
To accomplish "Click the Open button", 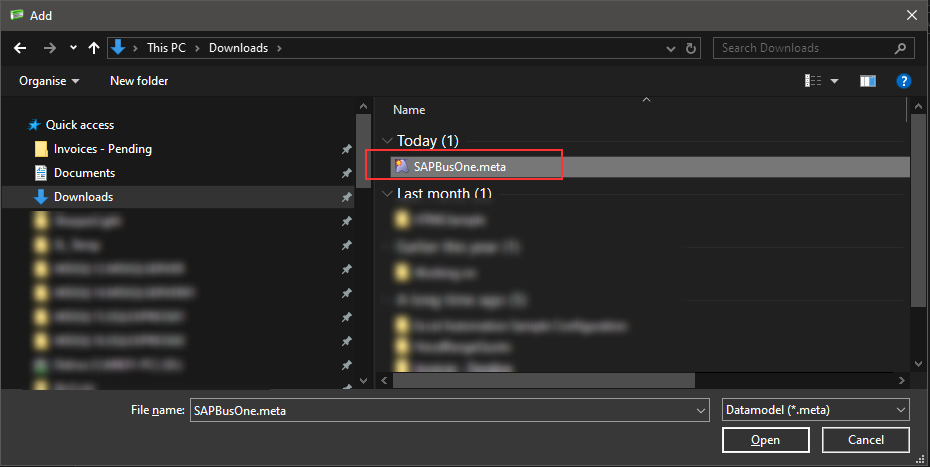I will coord(765,440).
